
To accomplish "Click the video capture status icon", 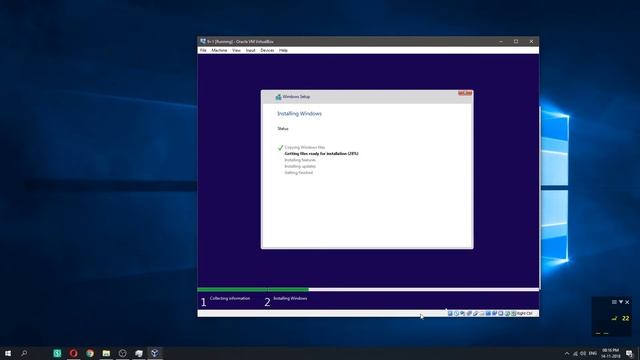I will tap(494, 313).
